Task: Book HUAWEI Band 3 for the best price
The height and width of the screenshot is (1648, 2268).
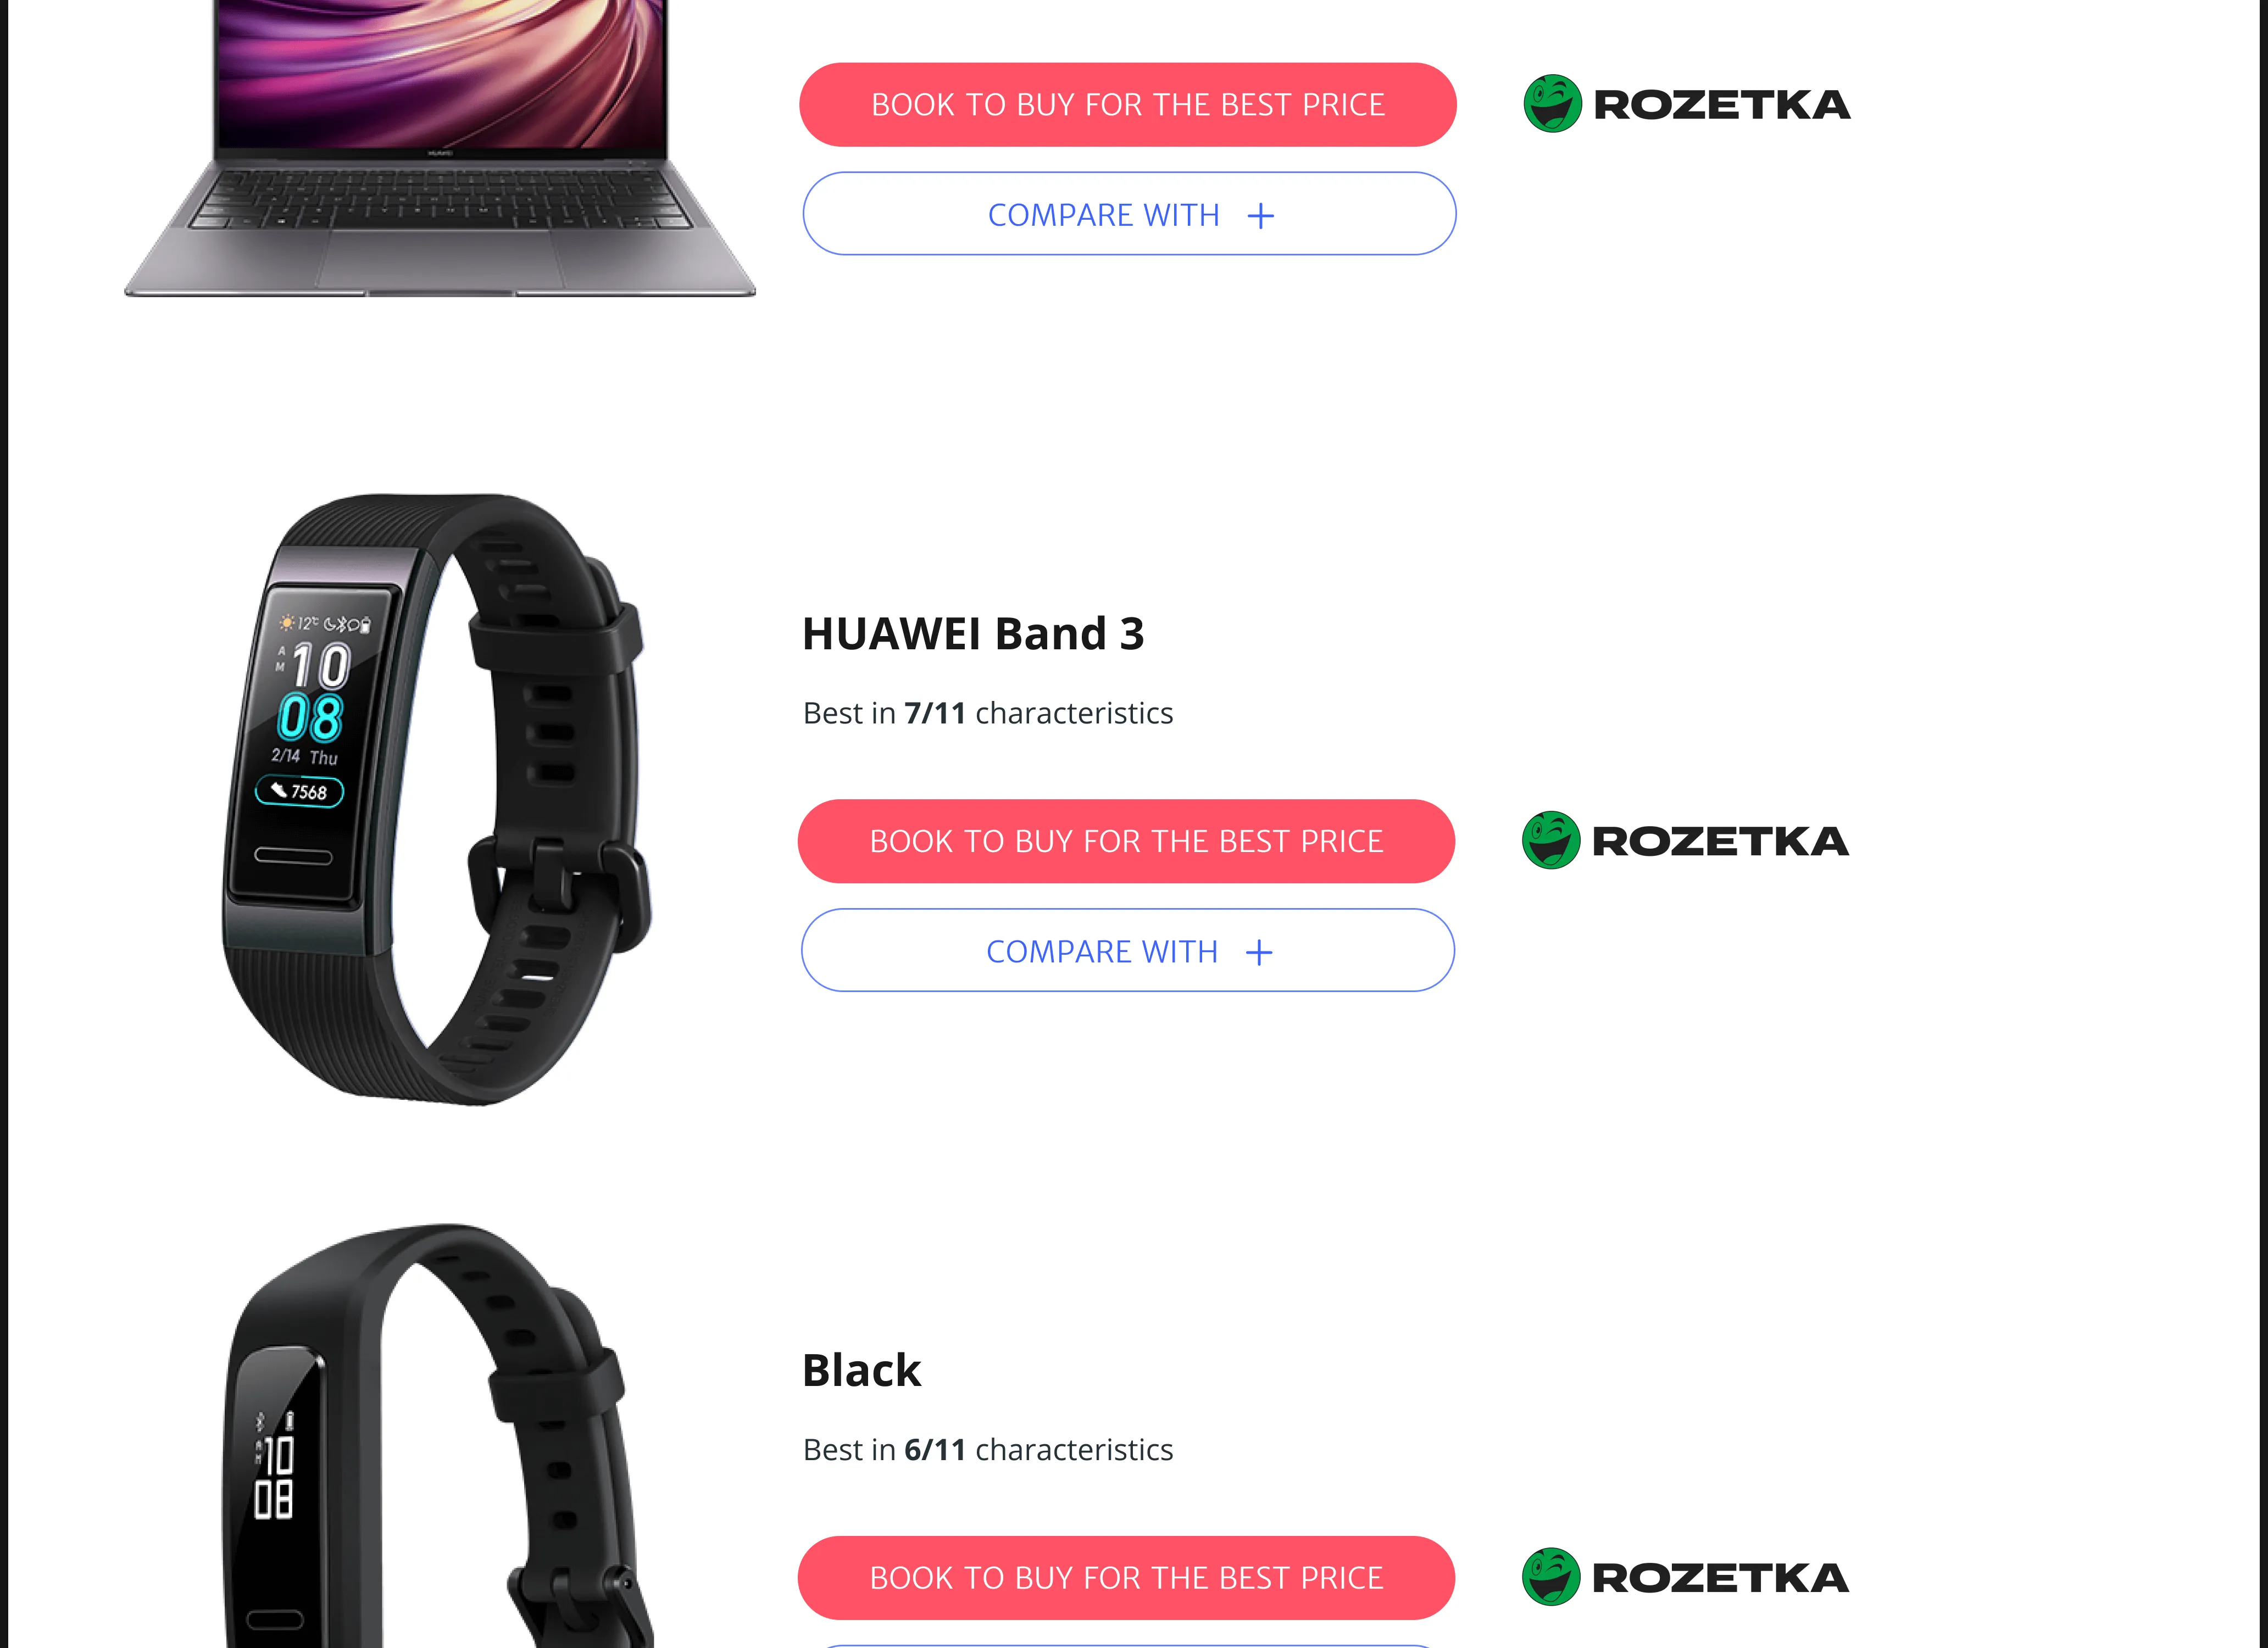Action: coord(1126,841)
